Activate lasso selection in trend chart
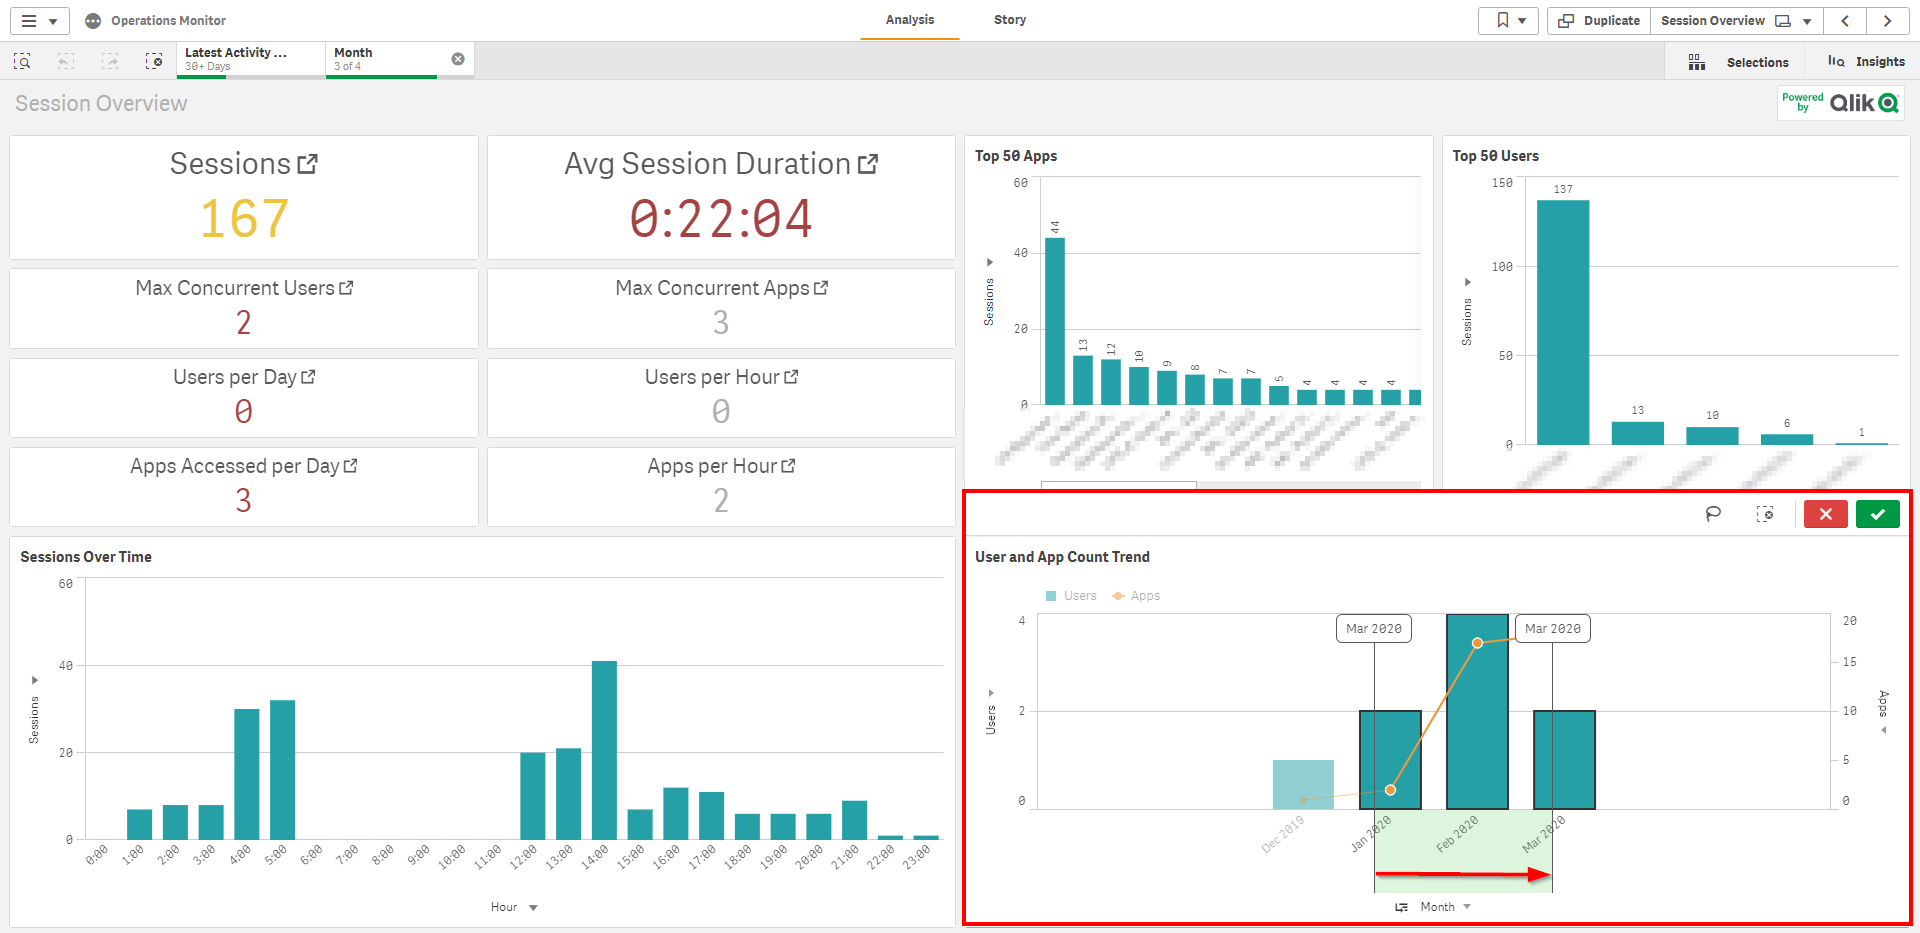This screenshot has height=933, width=1920. pos(1713,514)
